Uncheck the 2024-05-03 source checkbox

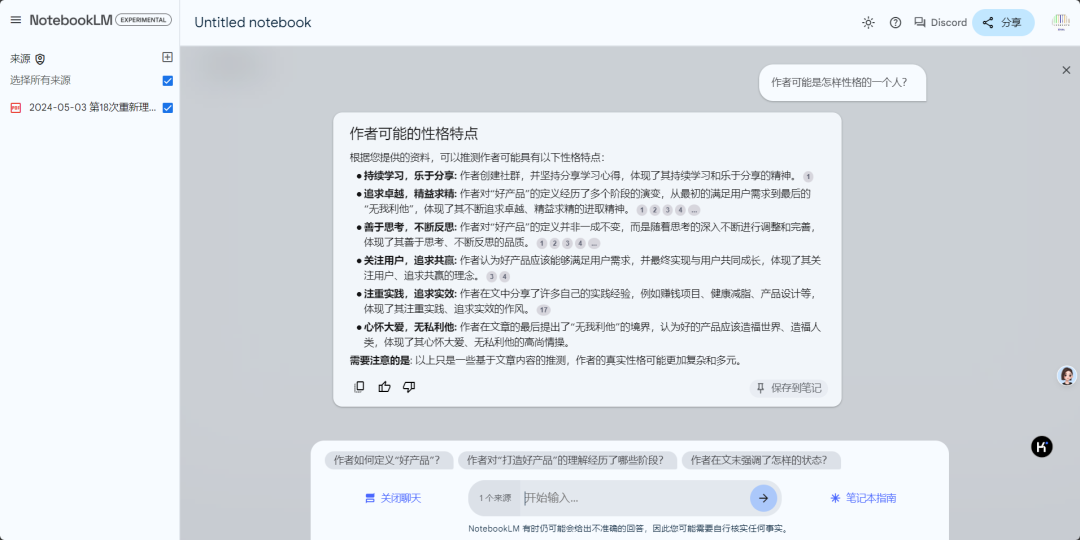click(x=168, y=108)
